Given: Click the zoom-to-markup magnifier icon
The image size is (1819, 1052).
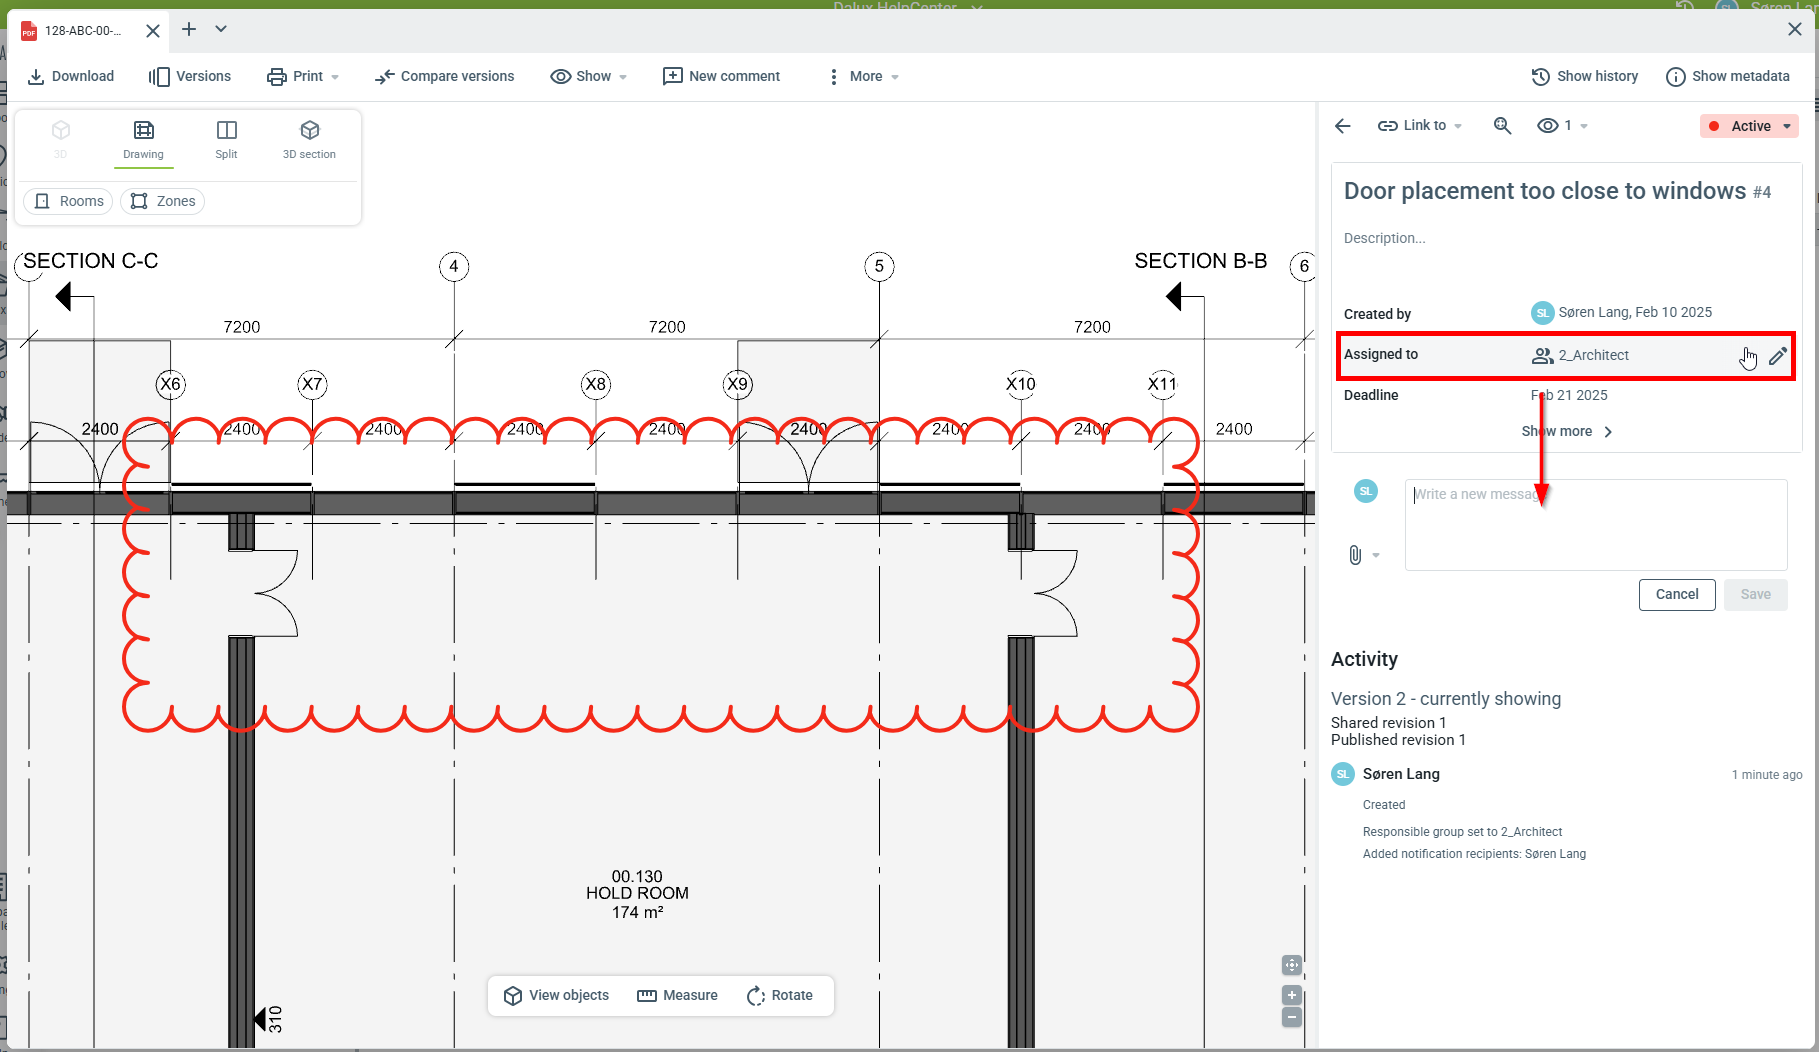Looking at the screenshot, I should [x=1502, y=126].
